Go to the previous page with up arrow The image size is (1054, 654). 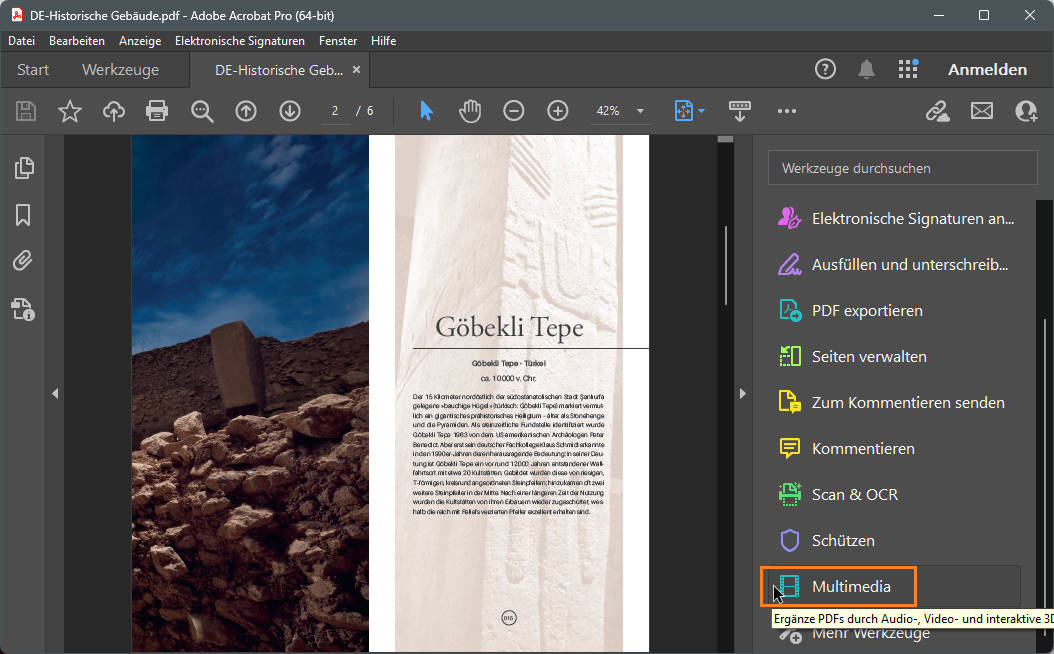pyautogui.click(x=246, y=111)
